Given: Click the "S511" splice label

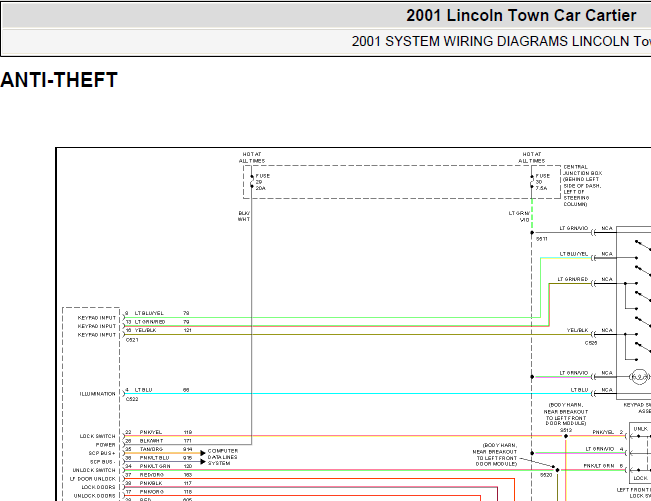Looking at the screenshot, I should (x=542, y=239).
